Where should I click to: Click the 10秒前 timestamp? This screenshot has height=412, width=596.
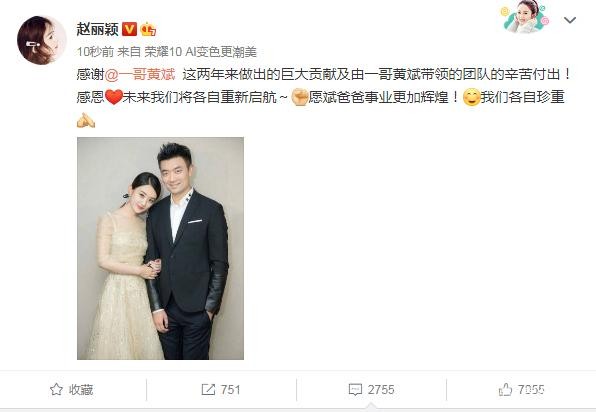point(95,52)
